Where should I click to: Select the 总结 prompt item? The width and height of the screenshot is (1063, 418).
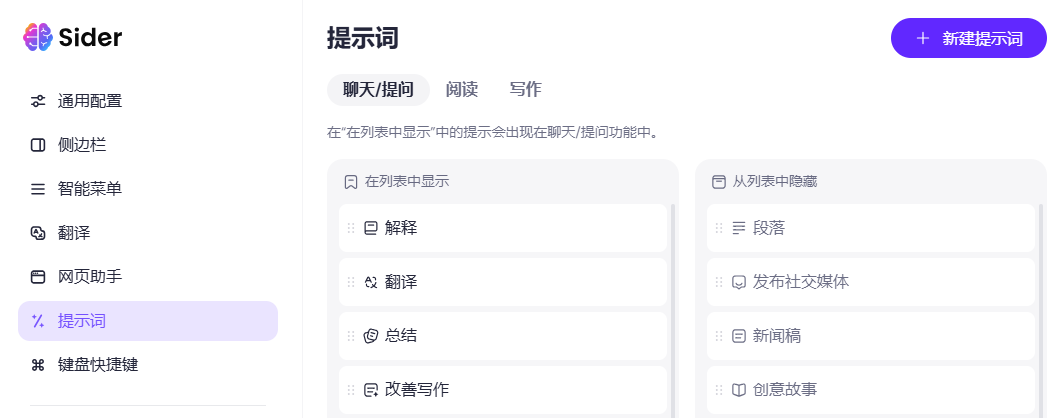[x=401, y=336]
